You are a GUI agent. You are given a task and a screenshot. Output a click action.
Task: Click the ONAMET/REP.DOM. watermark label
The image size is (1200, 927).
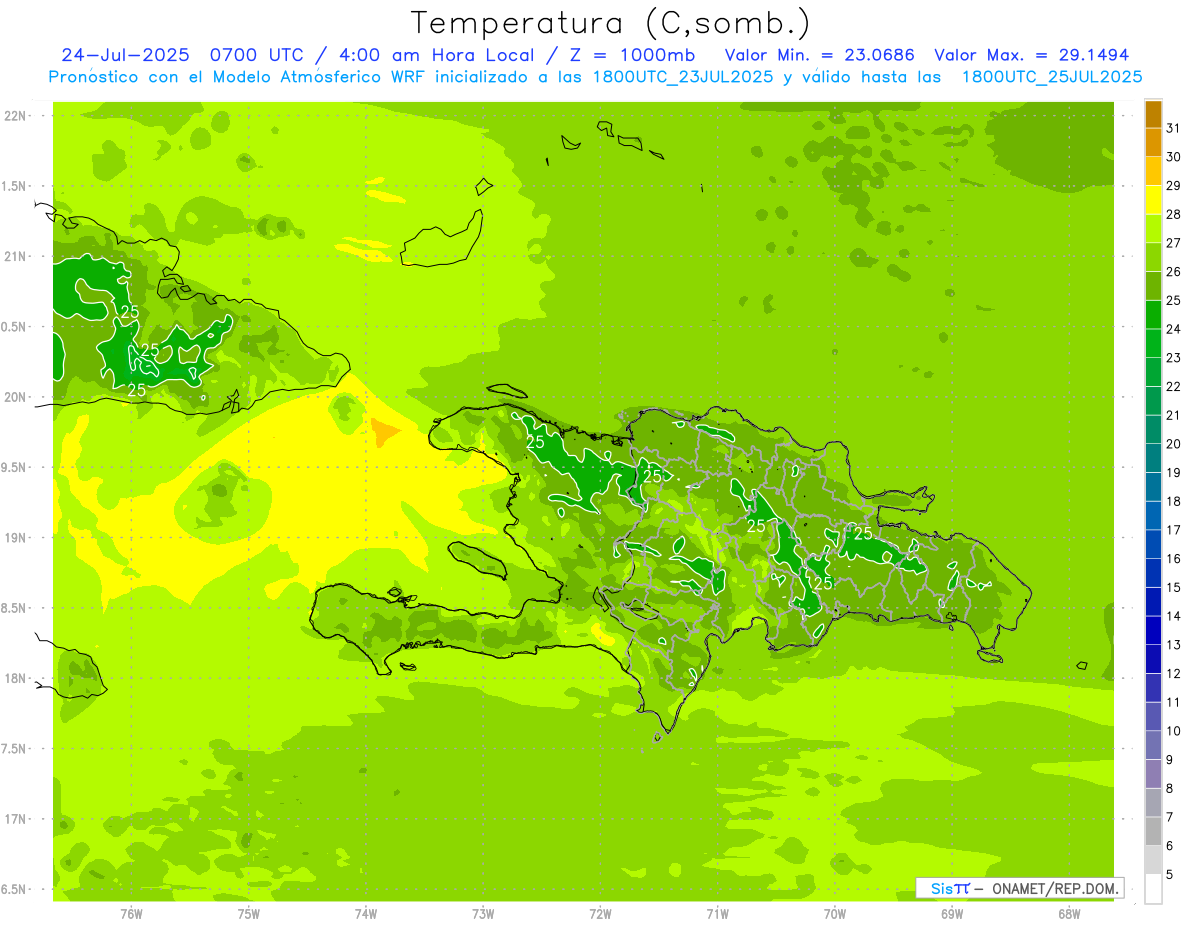[1055, 888]
